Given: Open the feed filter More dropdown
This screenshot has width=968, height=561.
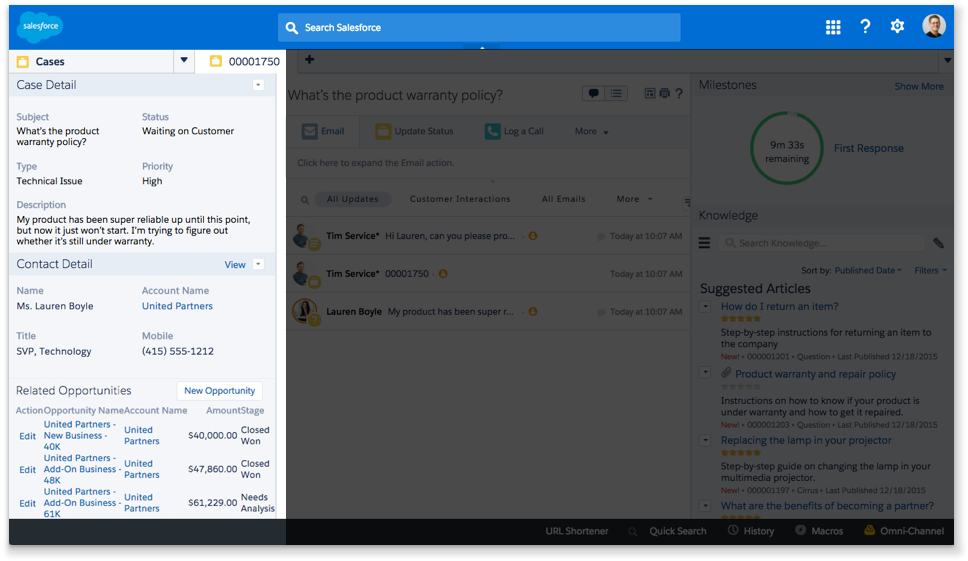Looking at the screenshot, I should click(634, 199).
